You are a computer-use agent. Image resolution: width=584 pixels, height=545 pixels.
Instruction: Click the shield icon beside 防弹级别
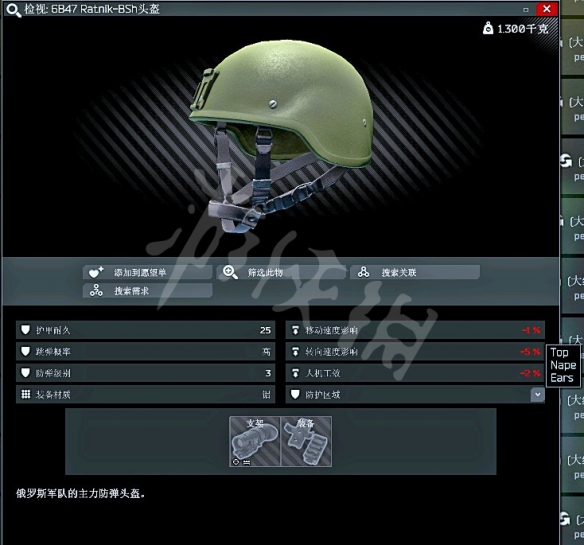tap(25, 373)
